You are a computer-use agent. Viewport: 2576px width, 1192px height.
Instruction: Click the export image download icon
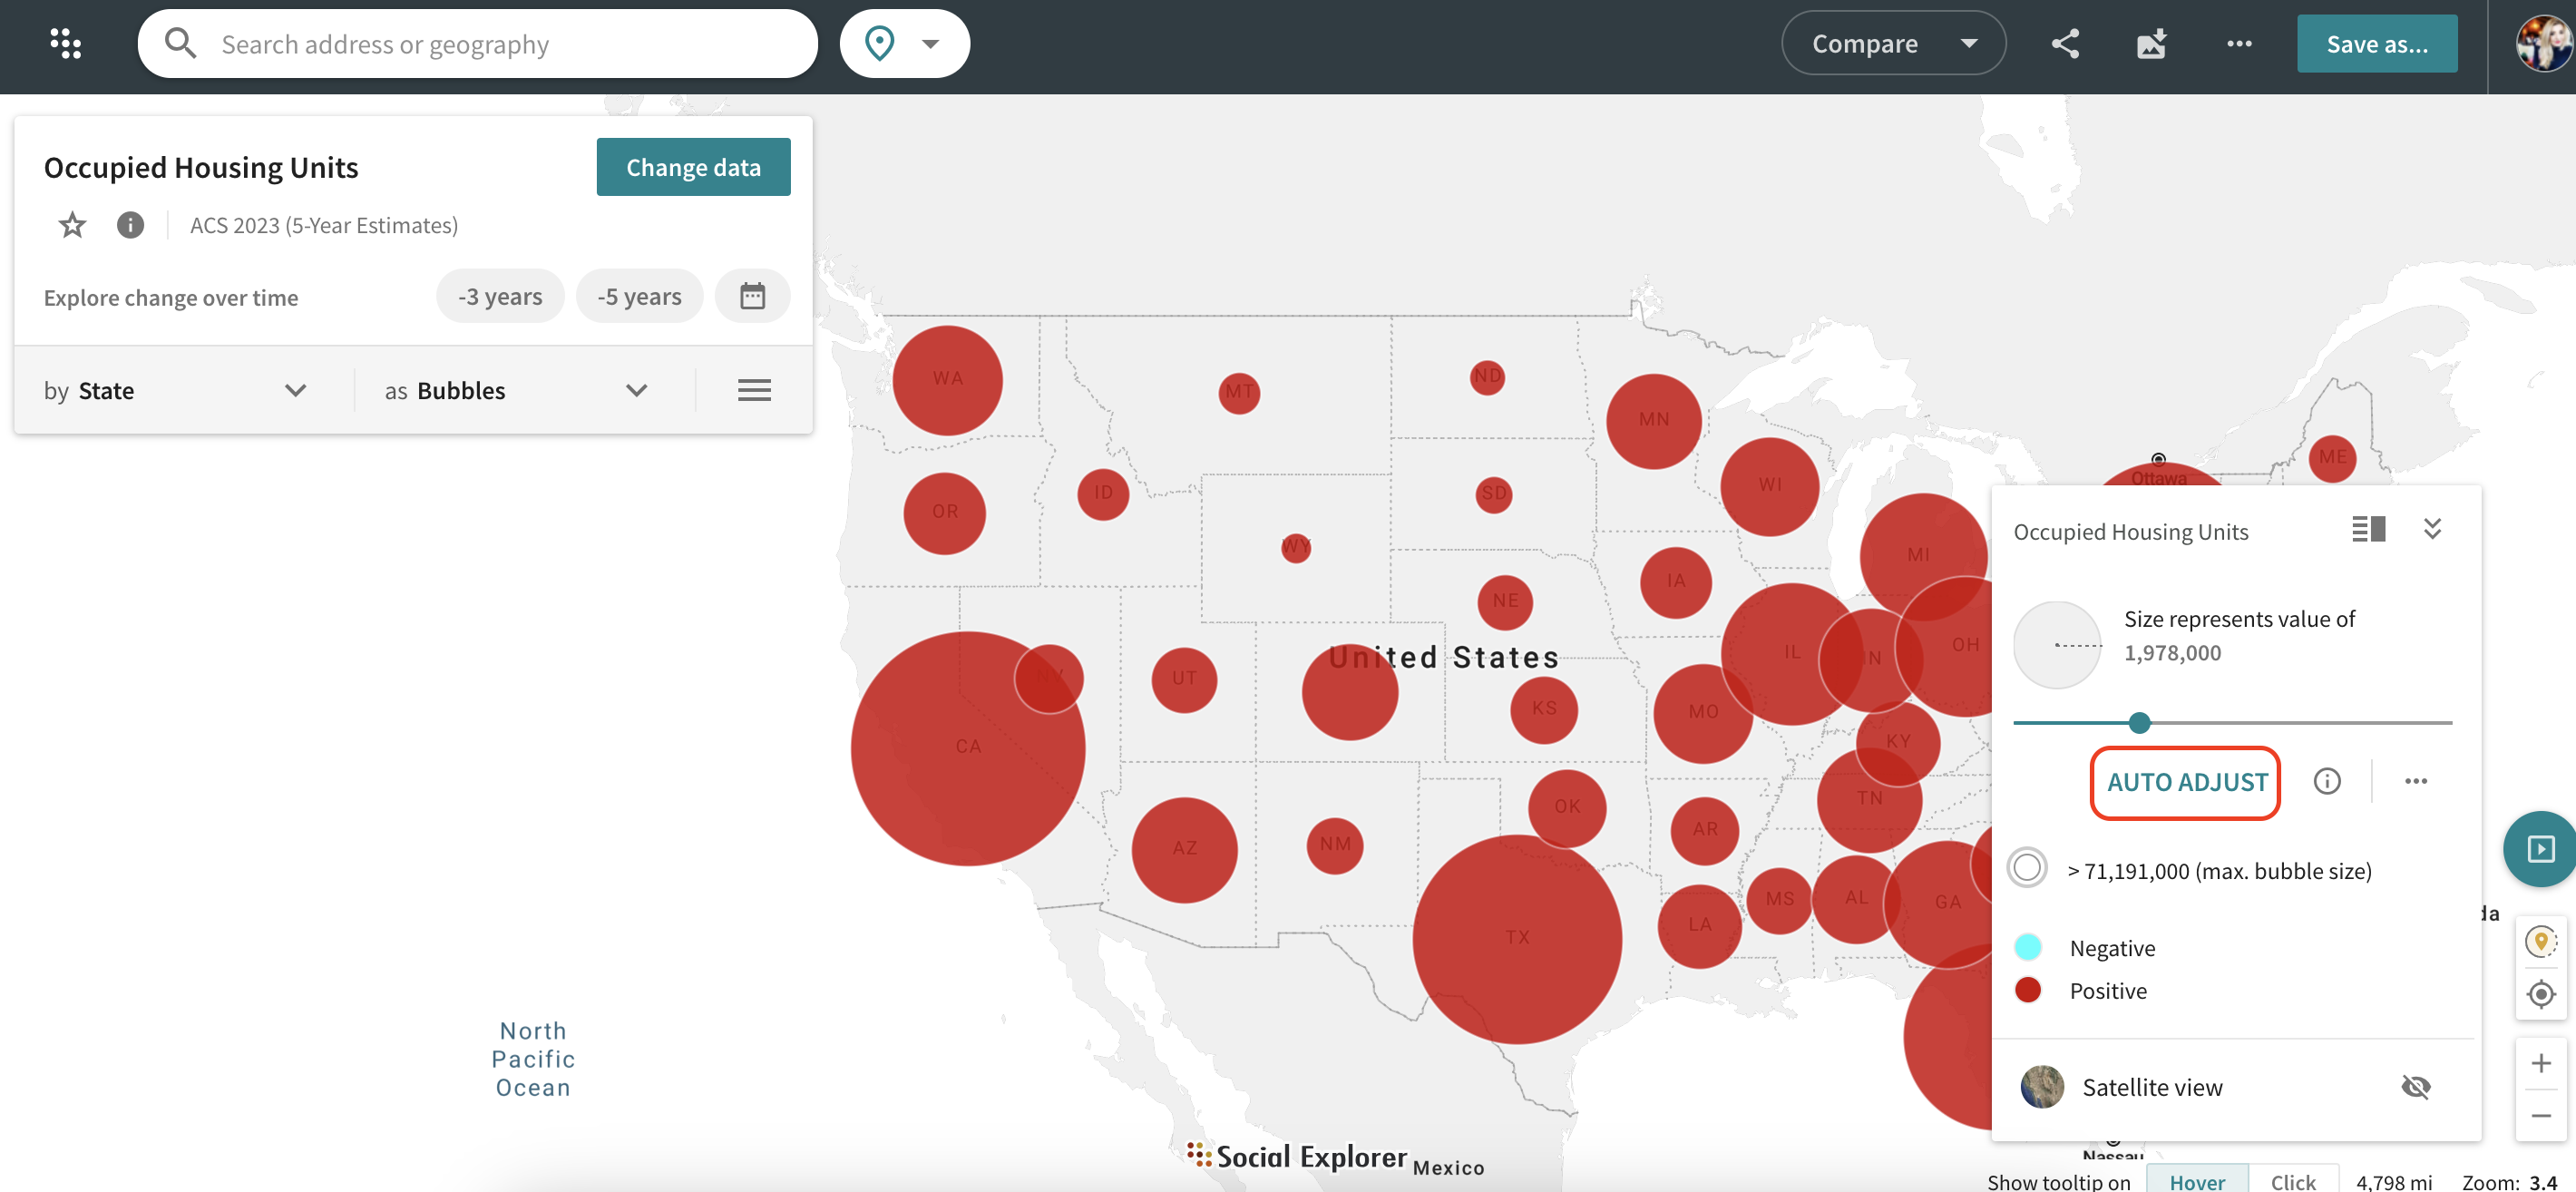2151,43
